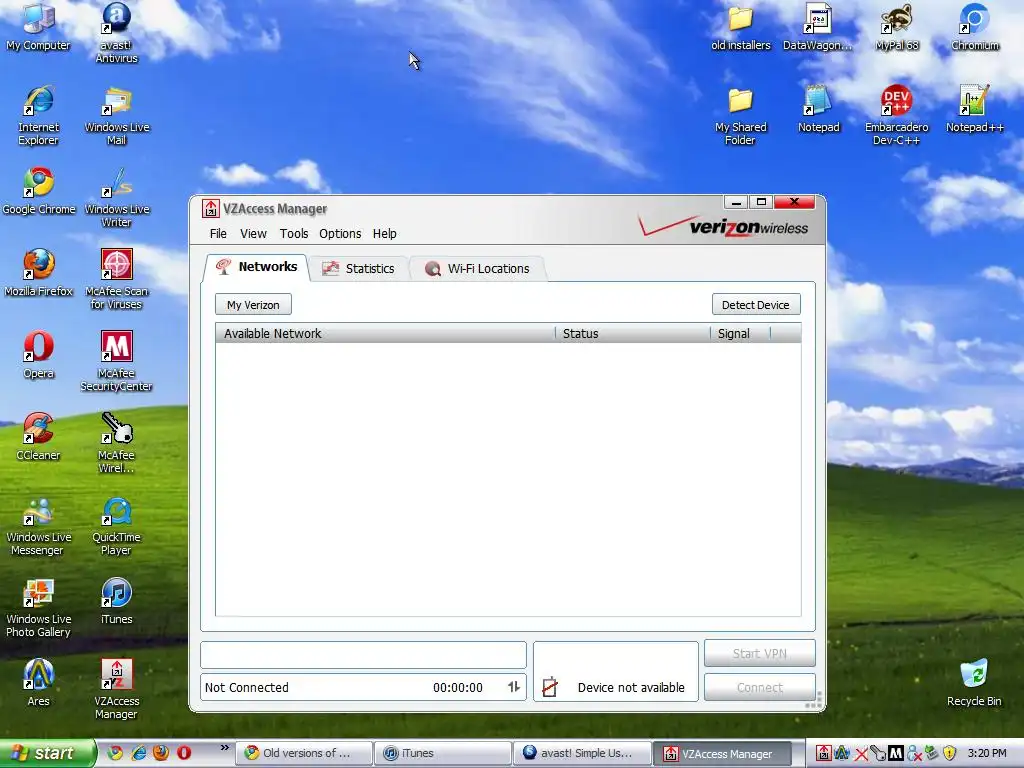Select old installers folder on desktop

741,27
